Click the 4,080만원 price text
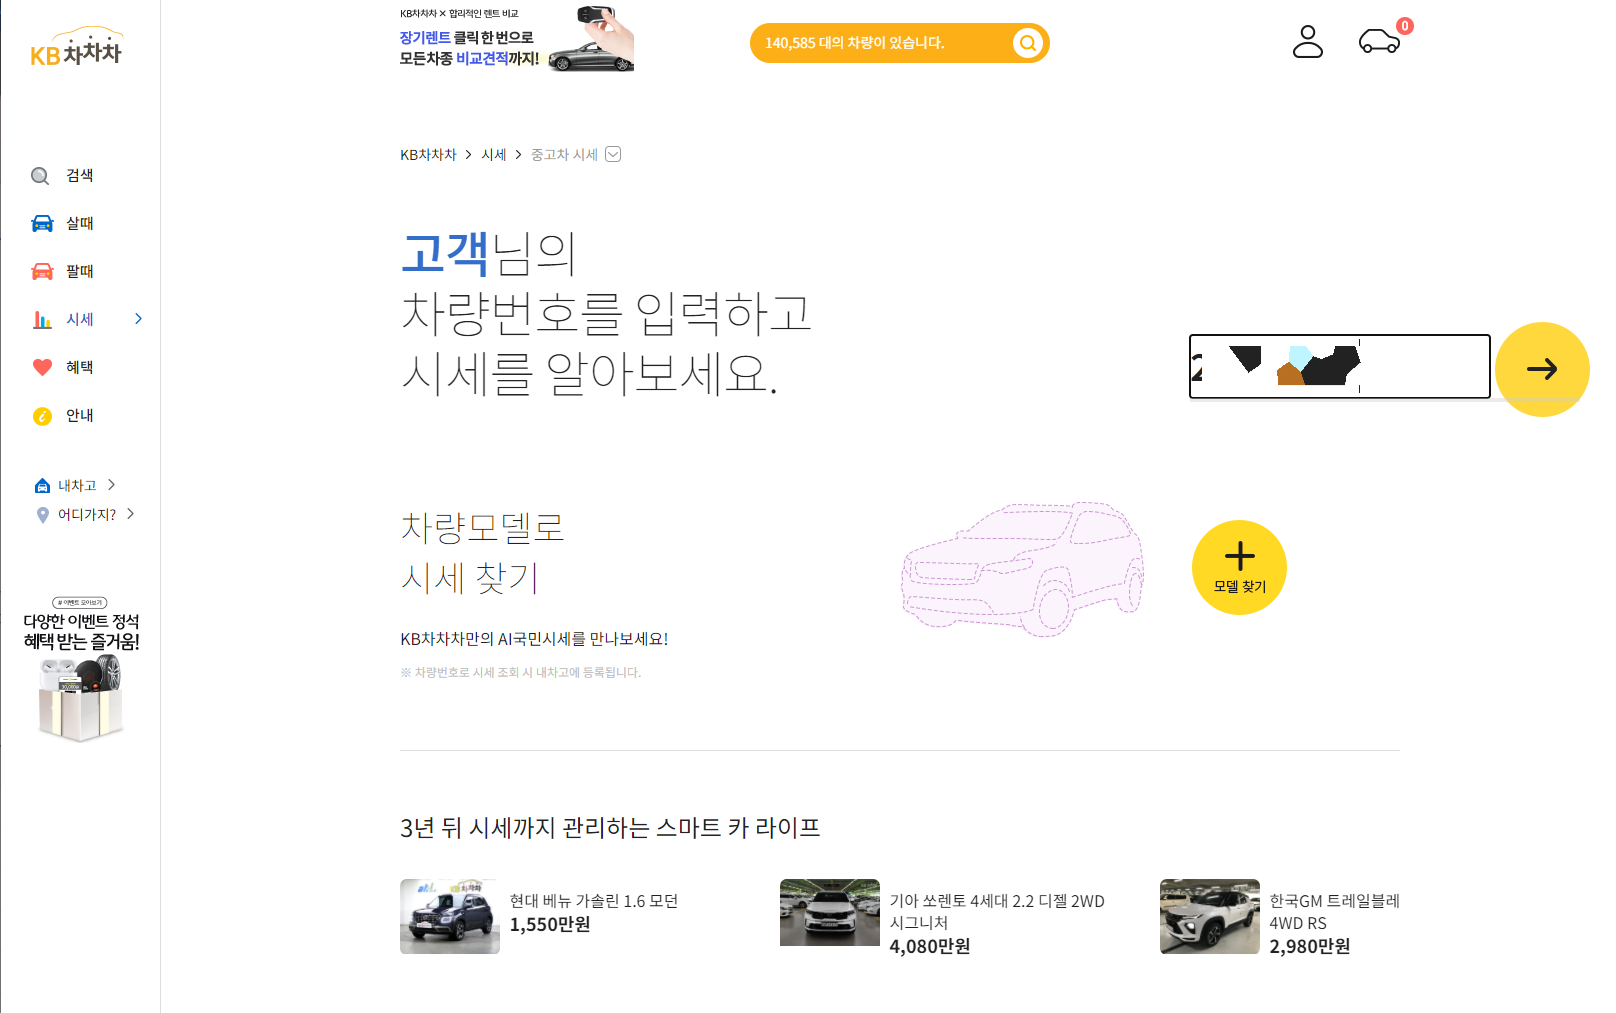Screen dimensions: 1616x1013 tap(930, 947)
